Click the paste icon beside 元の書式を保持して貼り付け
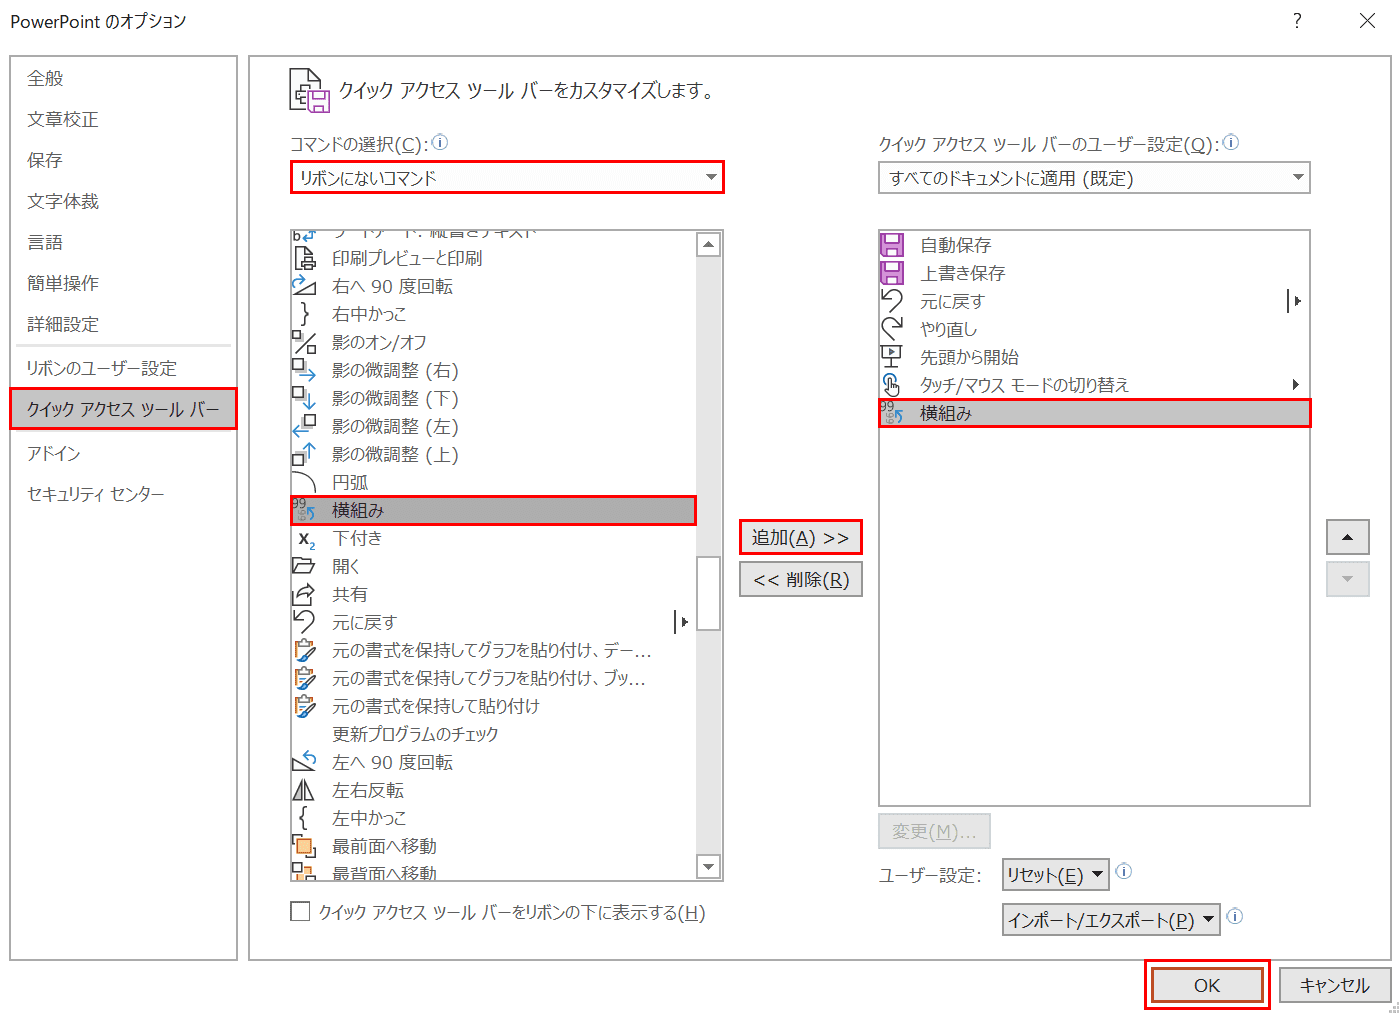Screen dimensions: 1399x1013 click(x=304, y=706)
